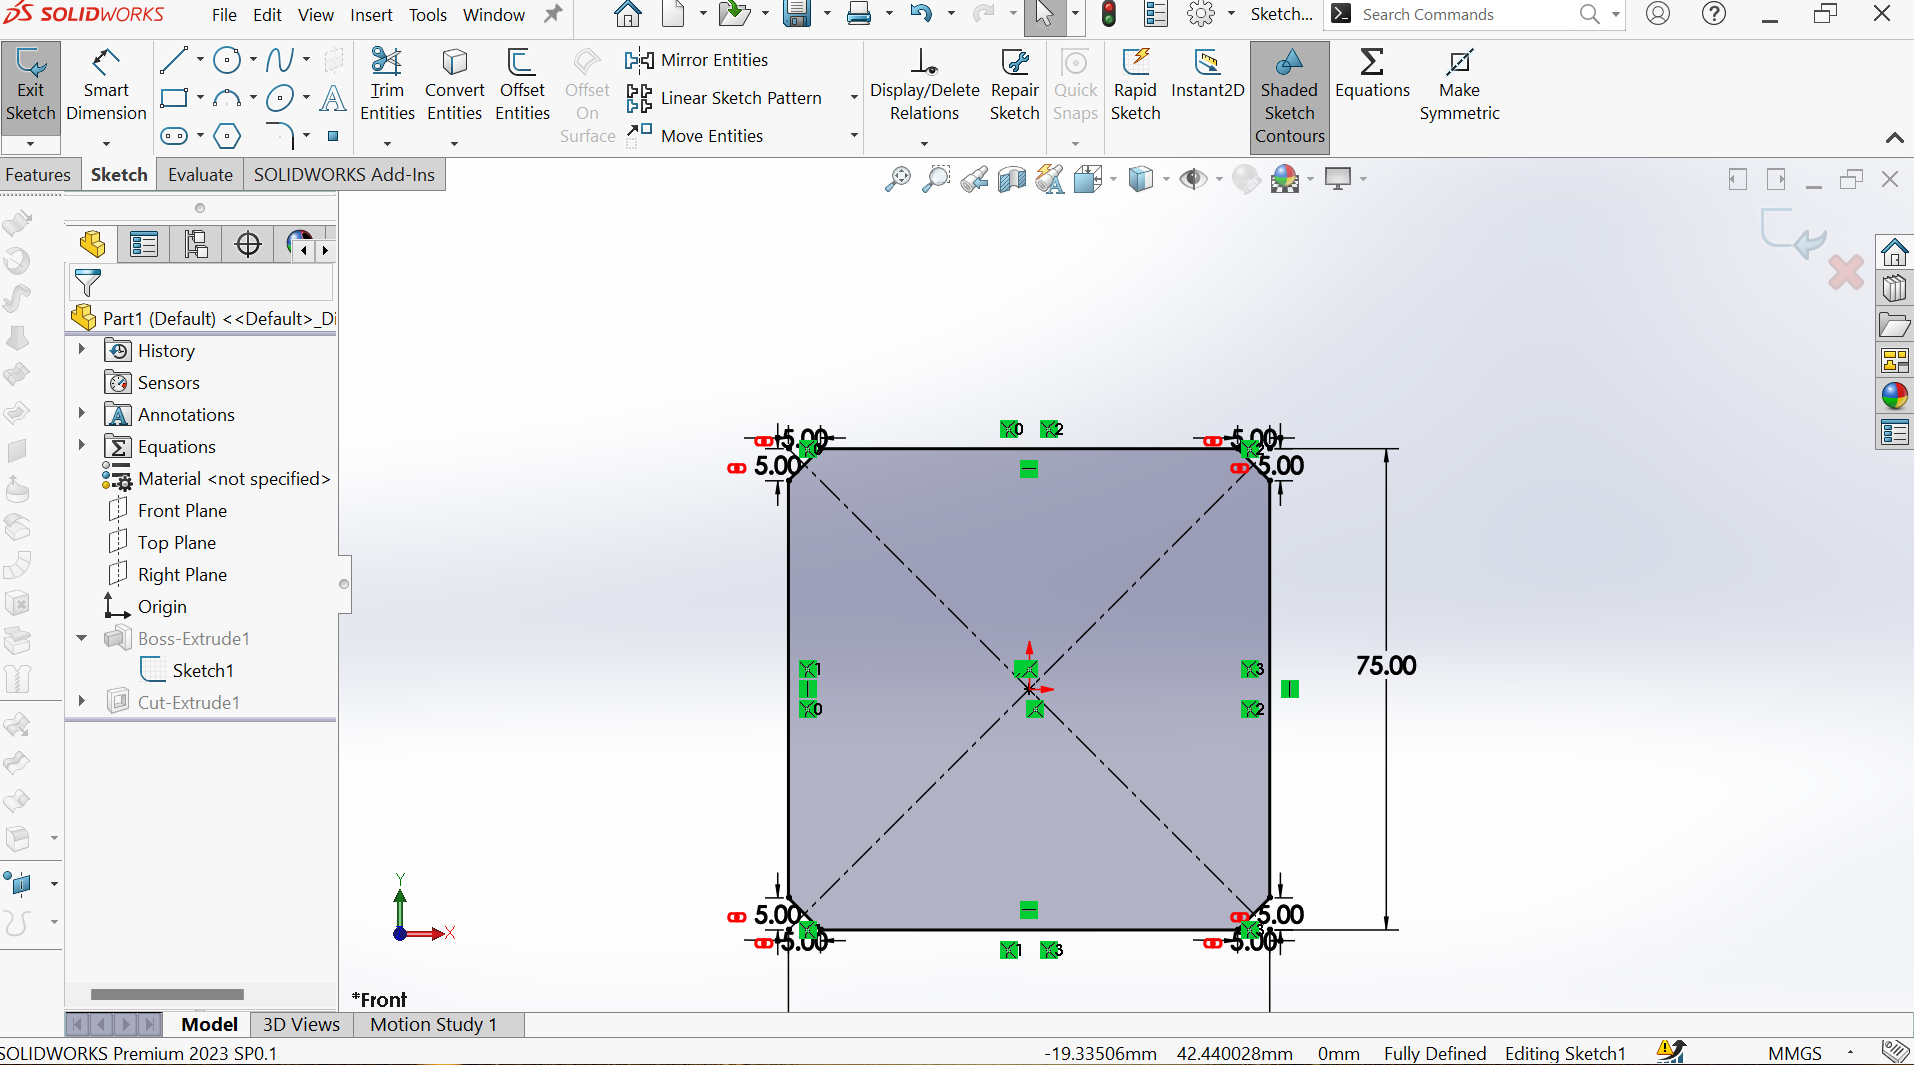Image resolution: width=1914 pixels, height=1065 pixels.
Task: Select the Straight Slot tool
Action: pyautogui.click(x=174, y=135)
